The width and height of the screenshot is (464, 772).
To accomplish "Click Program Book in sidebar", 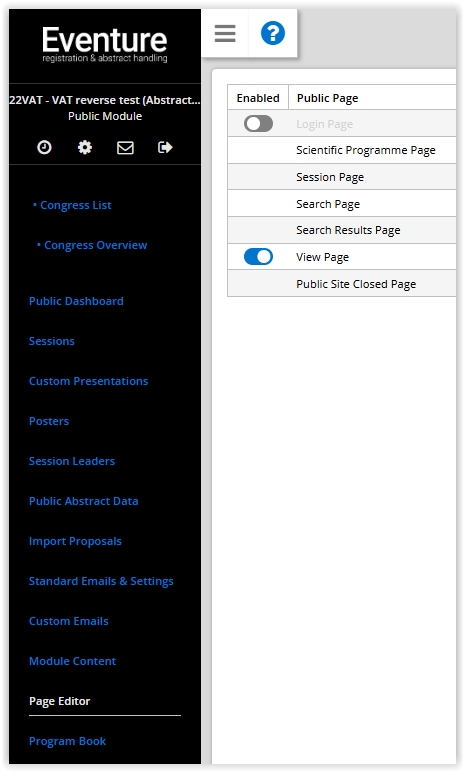I will pos(67,741).
